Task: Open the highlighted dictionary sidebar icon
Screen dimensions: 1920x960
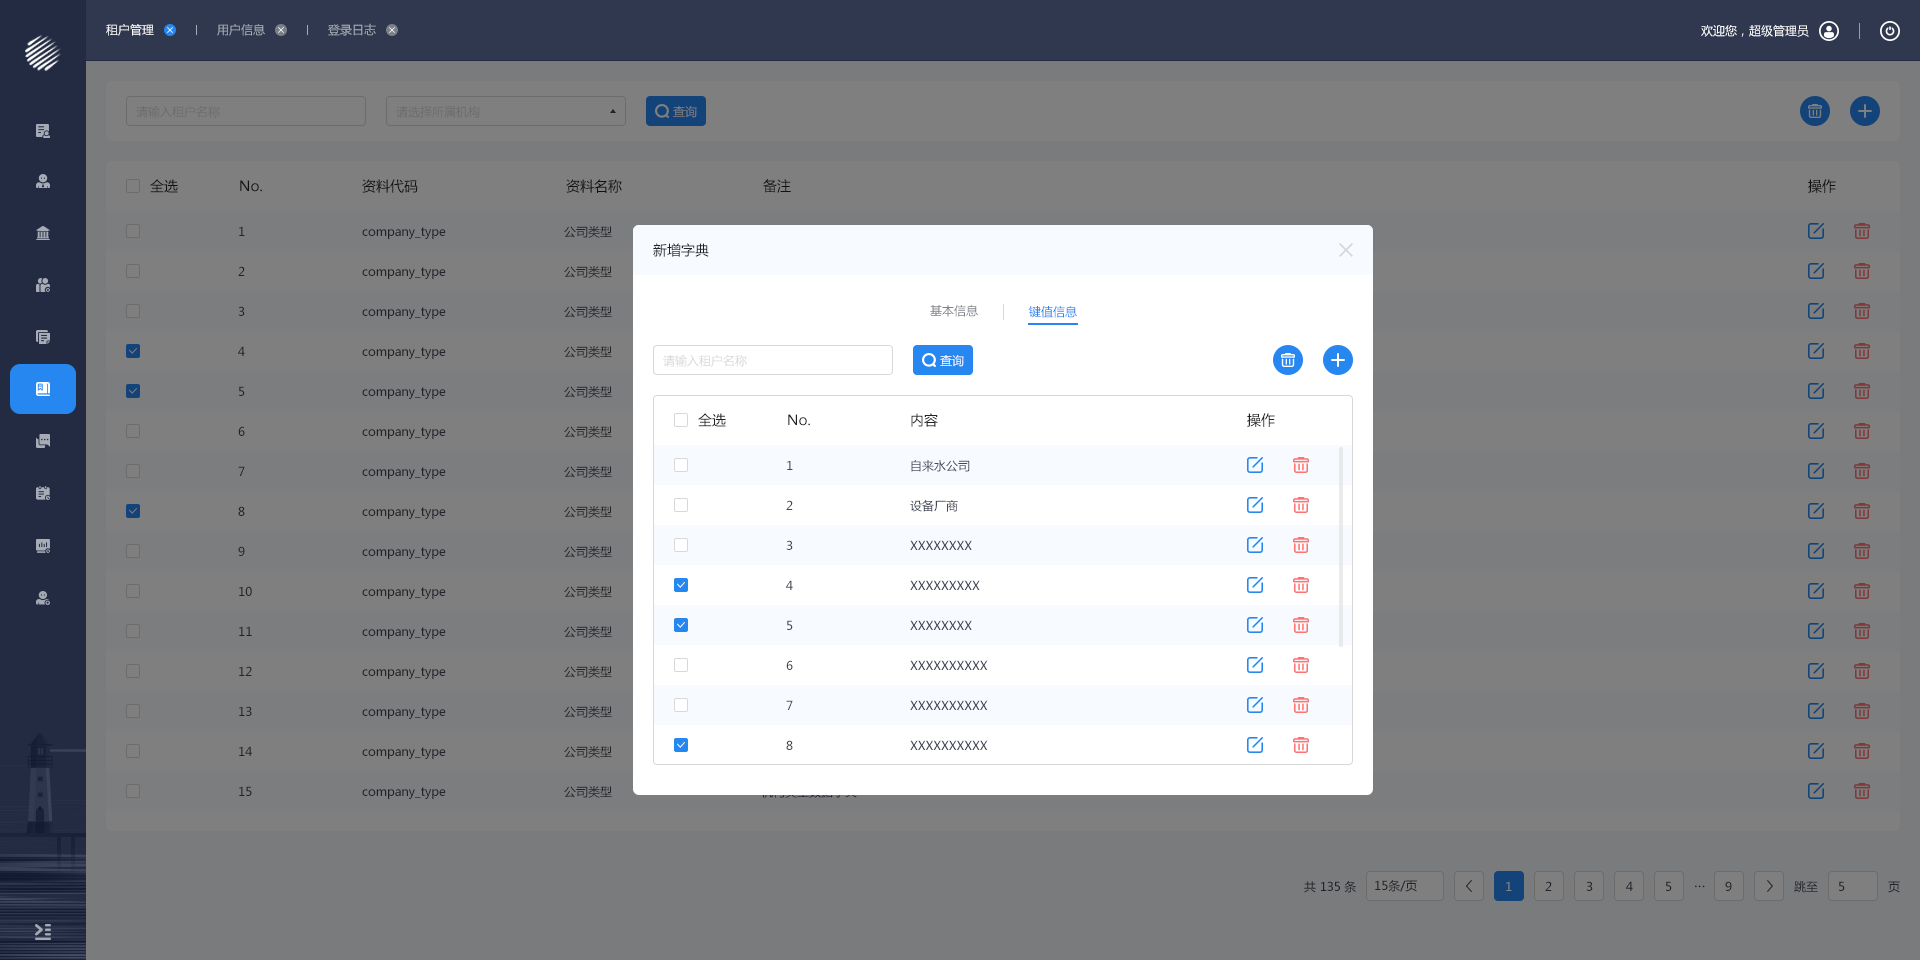Action: click(x=43, y=389)
